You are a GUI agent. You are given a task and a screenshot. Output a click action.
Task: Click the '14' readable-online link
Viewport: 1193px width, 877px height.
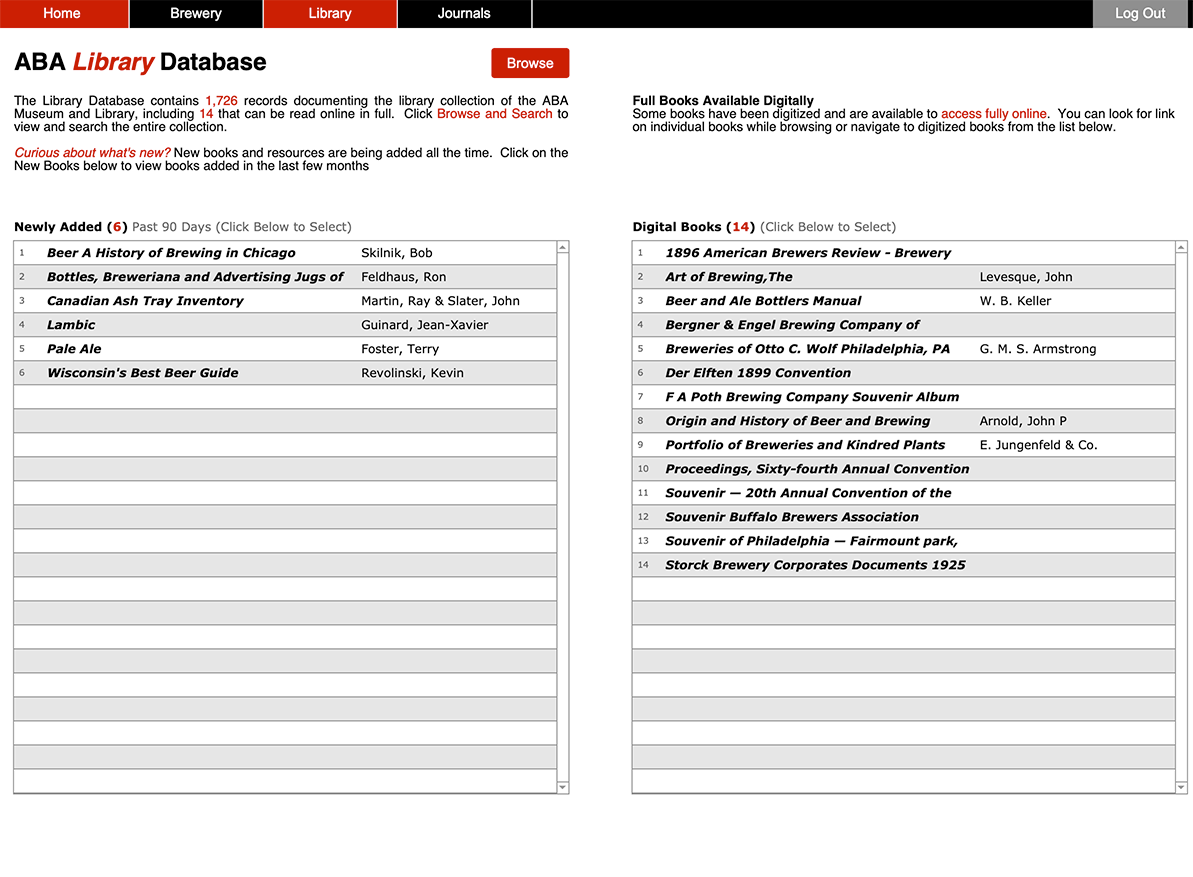coord(206,113)
